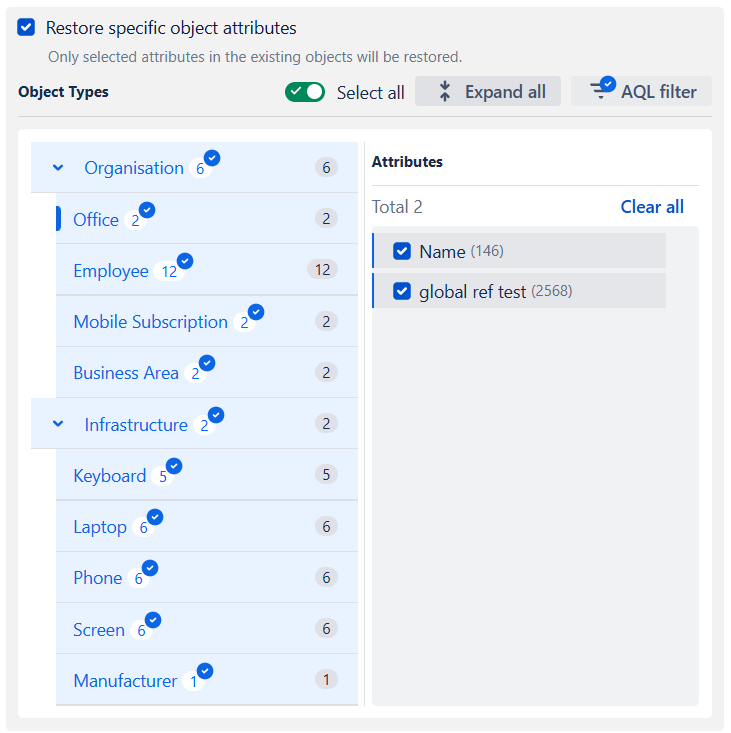Uncheck the Name attribute checkbox
This screenshot has height=733, width=731.
[402, 251]
